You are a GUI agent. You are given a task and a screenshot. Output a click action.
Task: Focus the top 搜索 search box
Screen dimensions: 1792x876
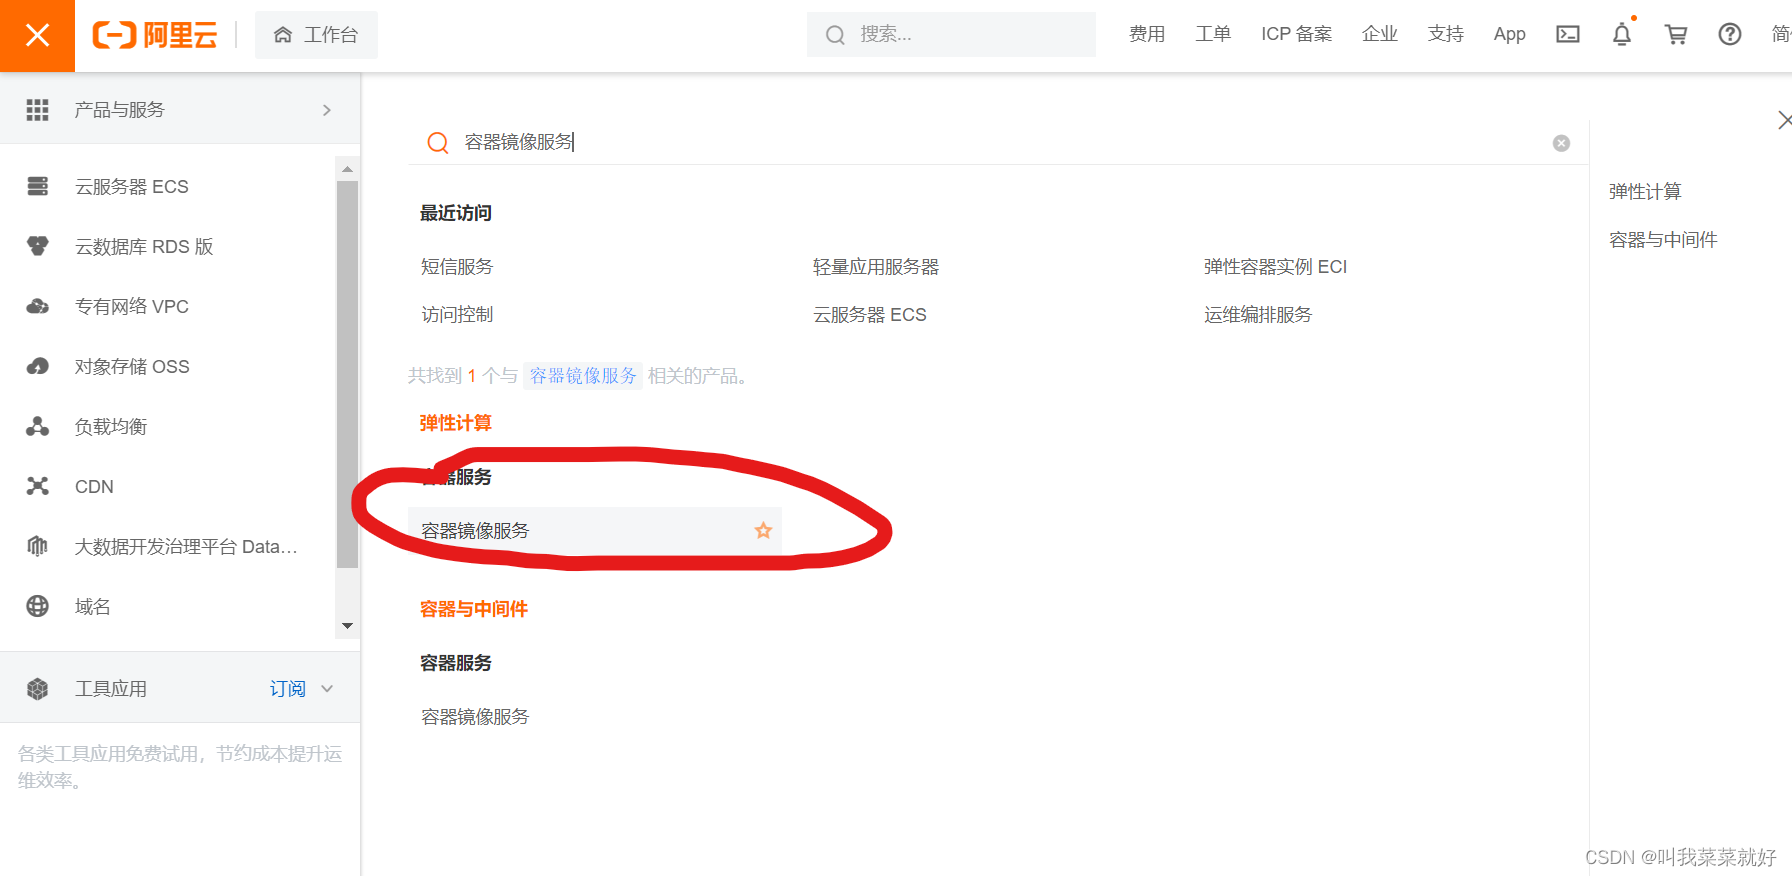951,34
